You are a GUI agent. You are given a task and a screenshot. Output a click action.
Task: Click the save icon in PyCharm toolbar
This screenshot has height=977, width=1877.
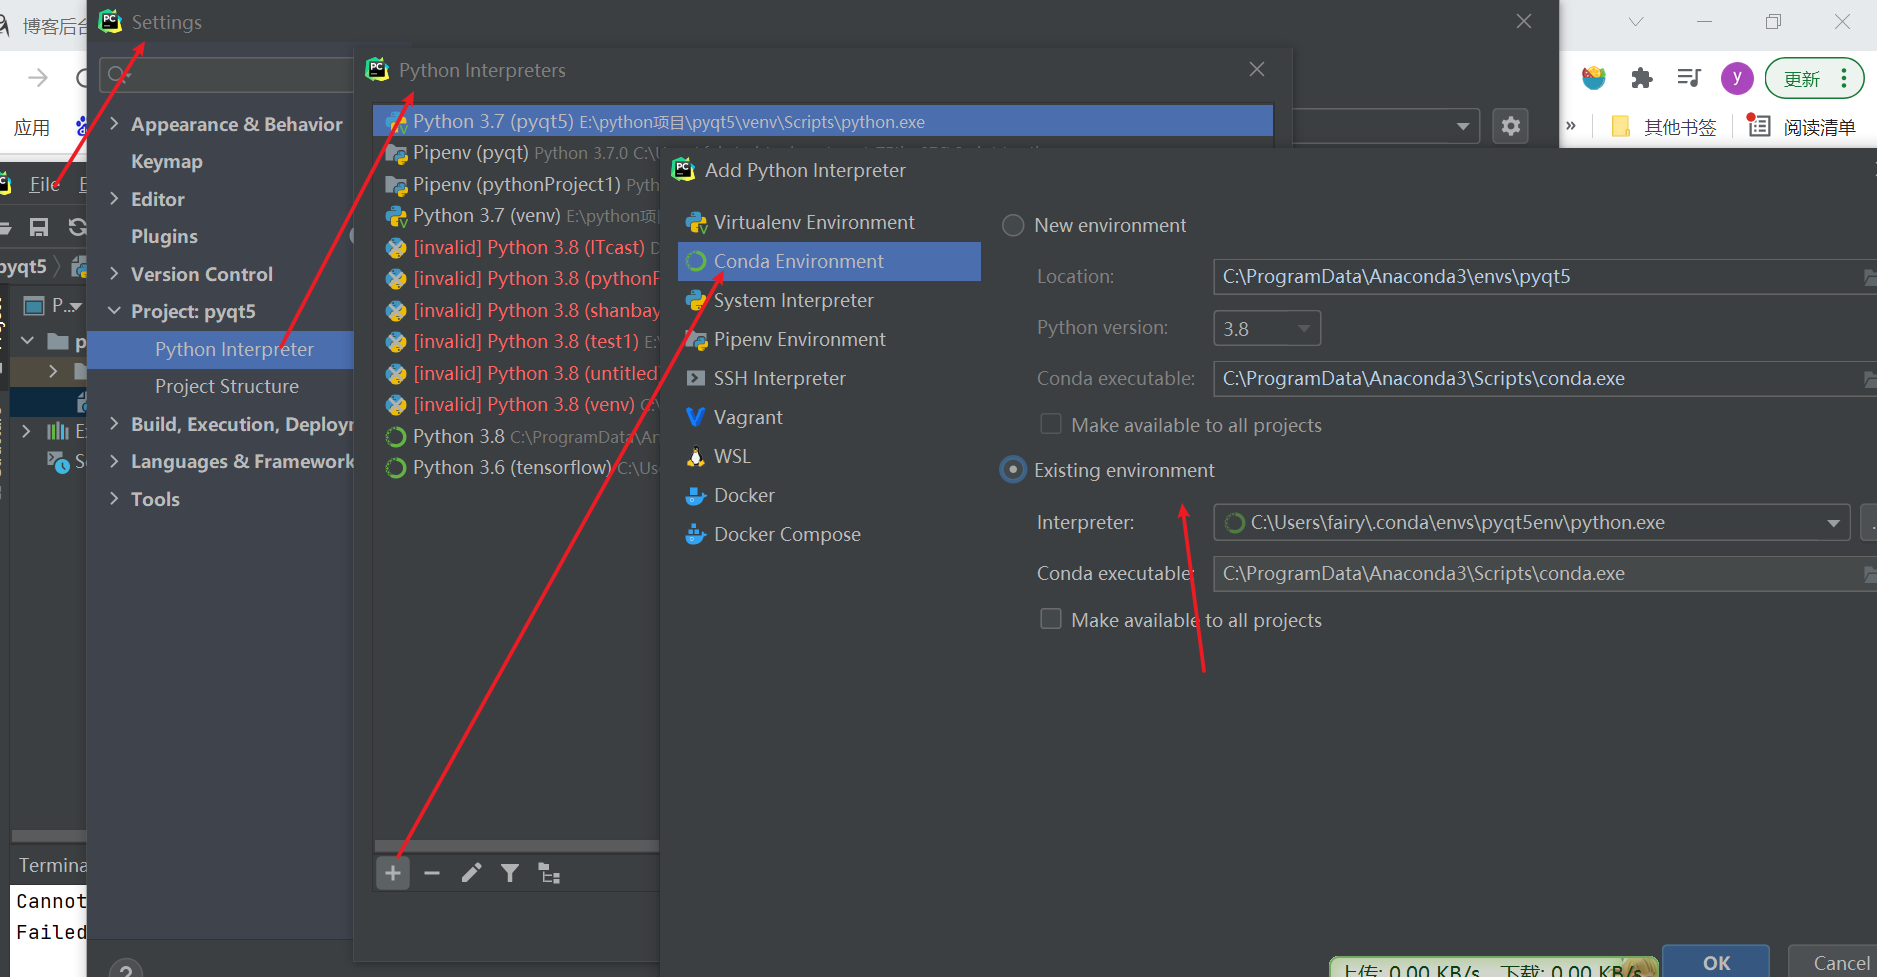point(39,227)
